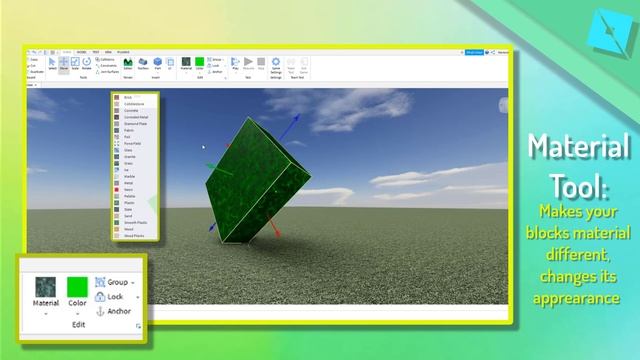Click Cut in the Clipboard group

(32, 66)
